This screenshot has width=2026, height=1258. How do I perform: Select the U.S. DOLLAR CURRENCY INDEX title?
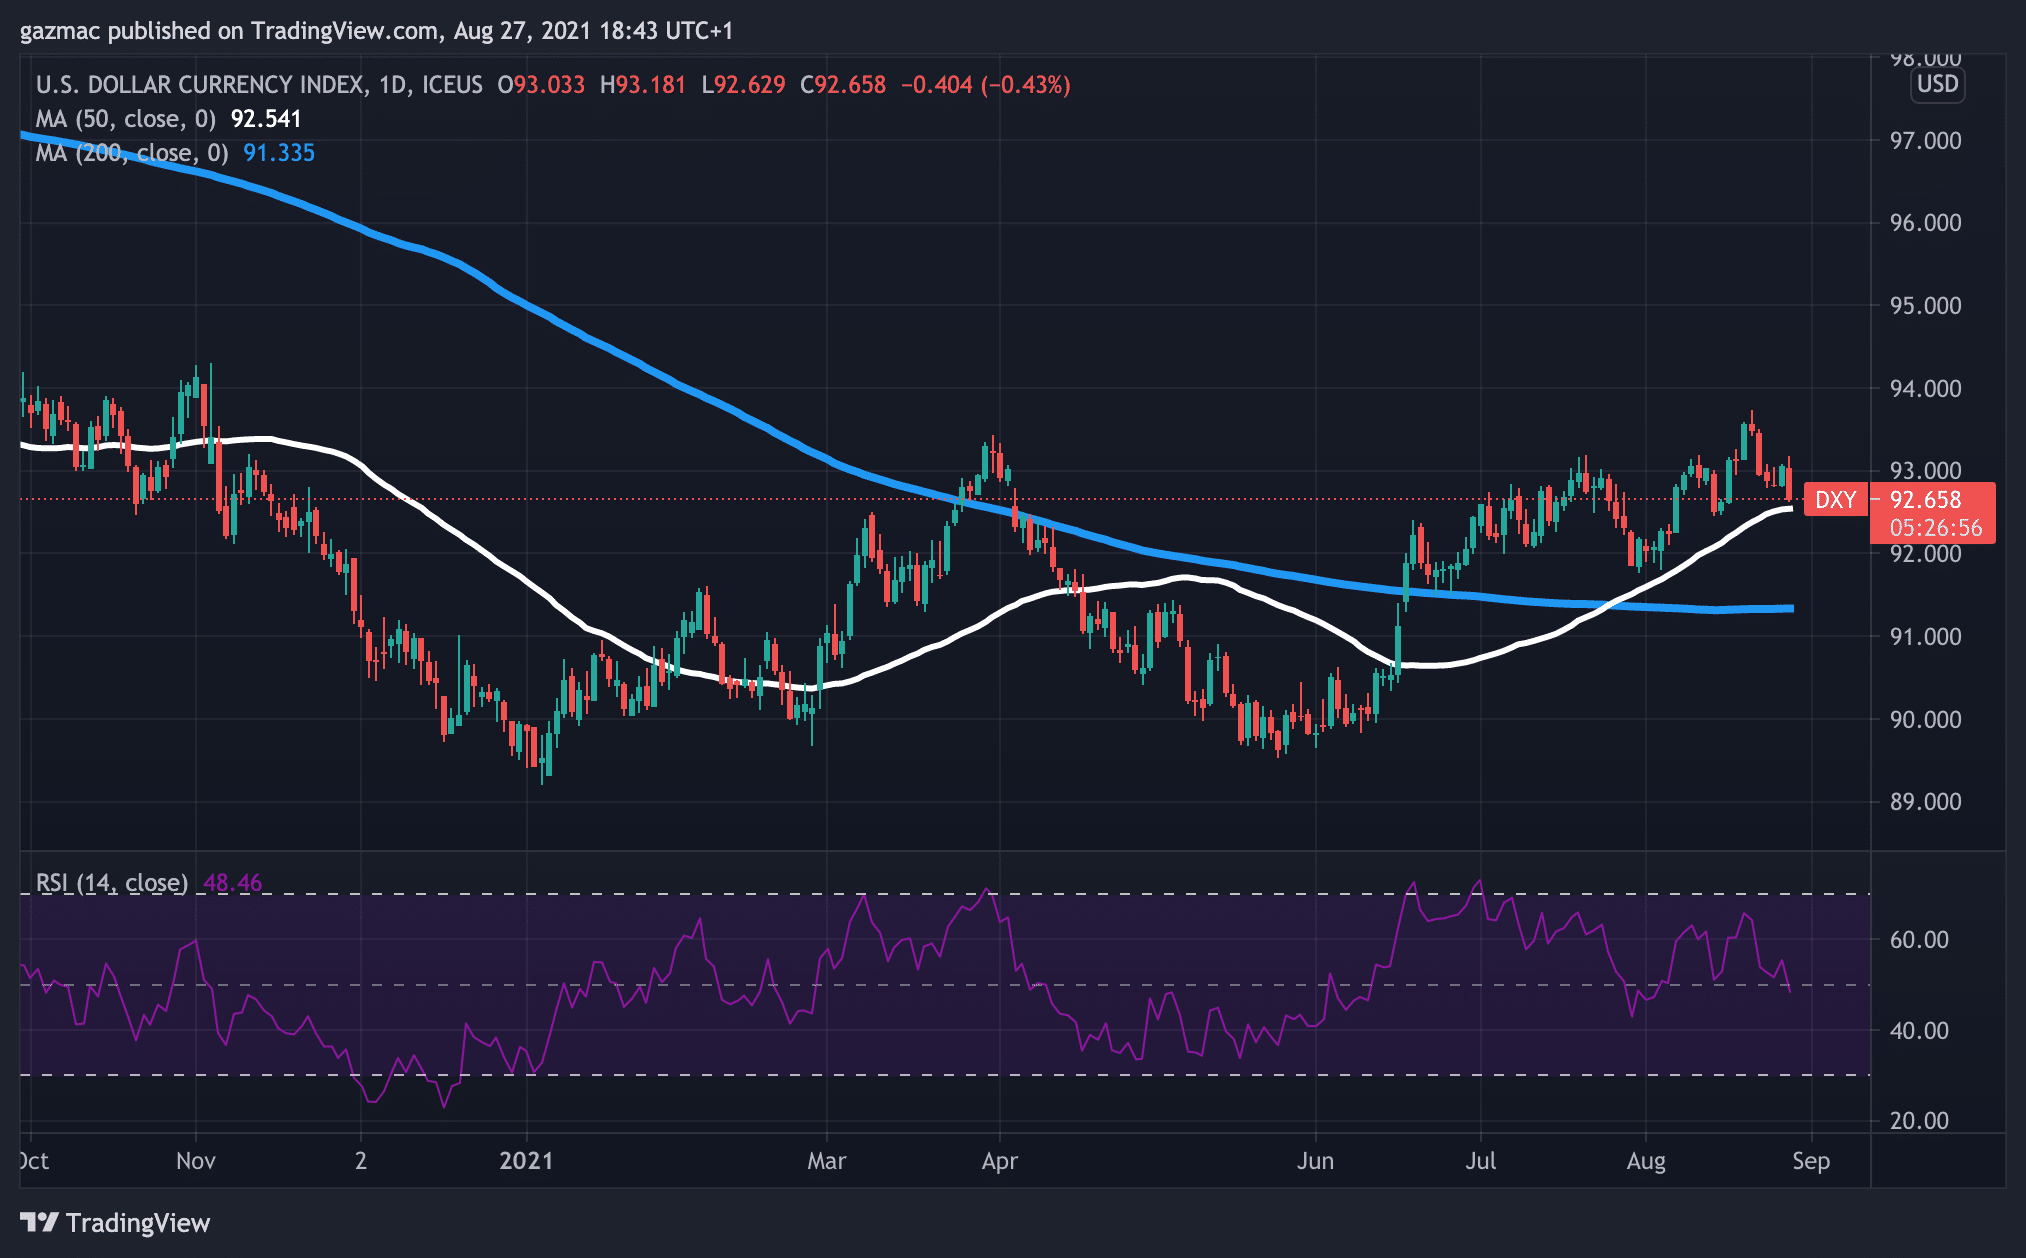(200, 85)
